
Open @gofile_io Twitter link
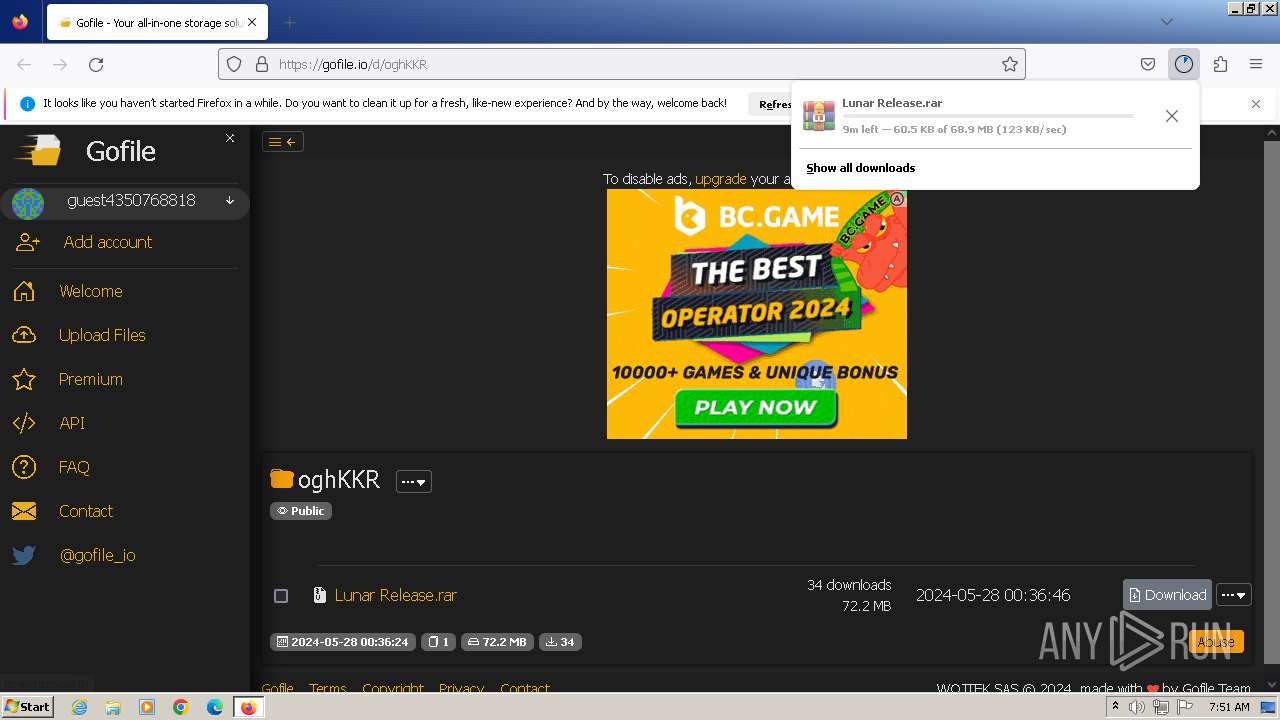(97, 555)
